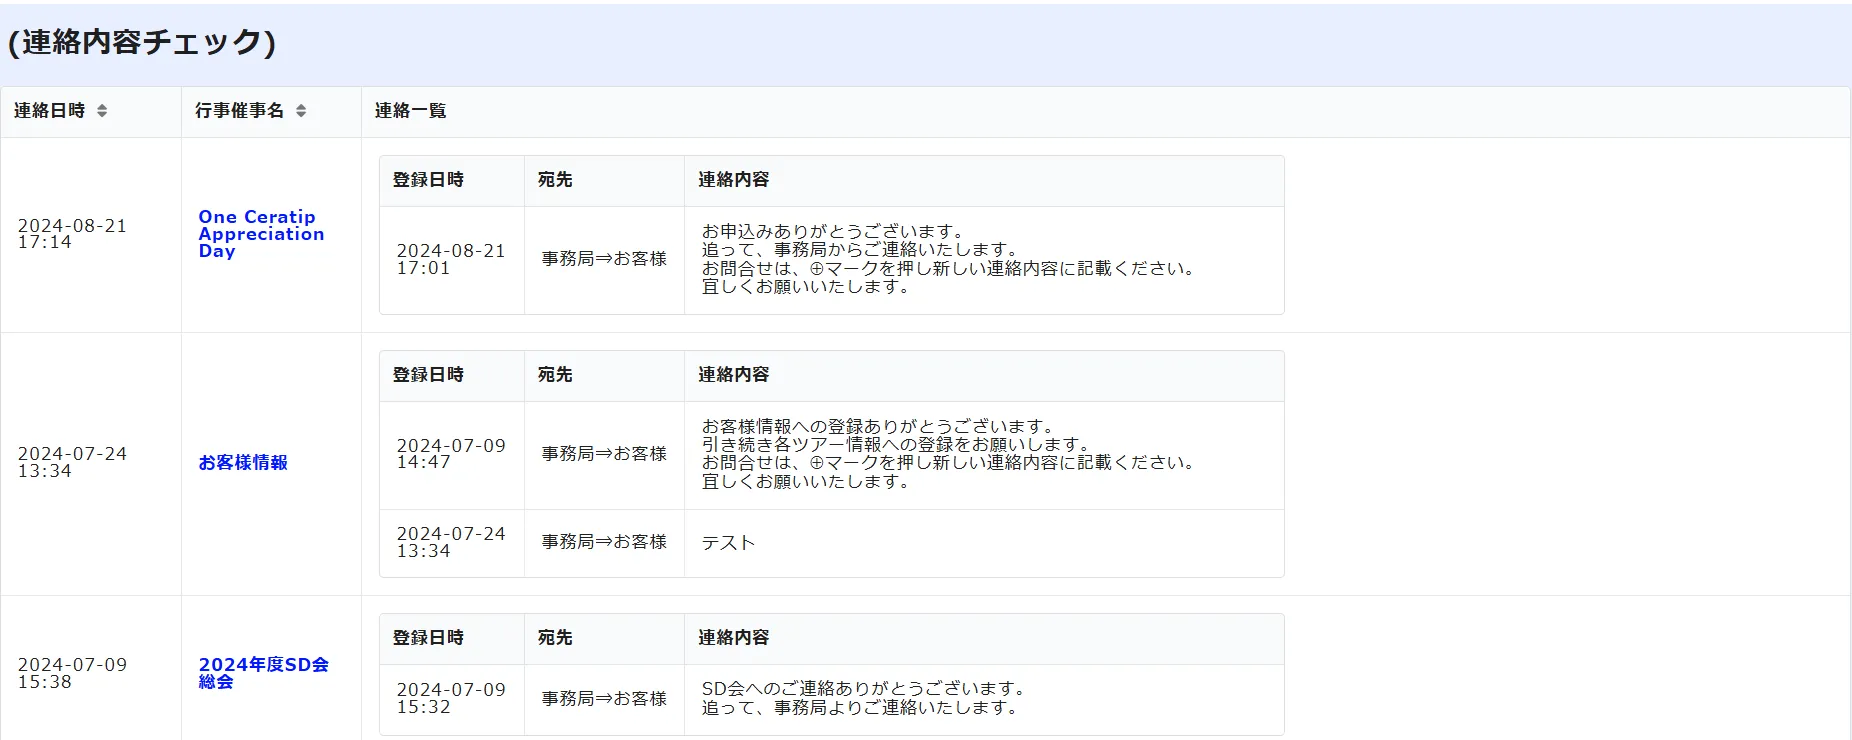
Task: Open the 2024年度SD会総会 link
Action: pos(263,673)
